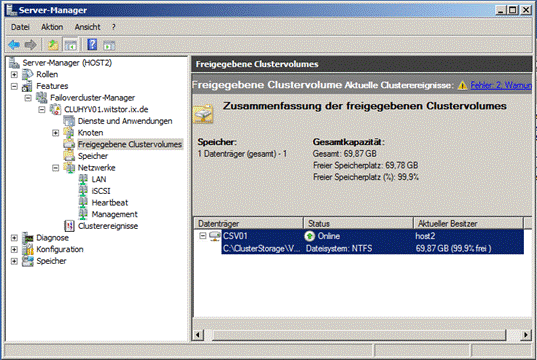Click the Freigegebene Clustervolumes tree icon

click(69, 144)
